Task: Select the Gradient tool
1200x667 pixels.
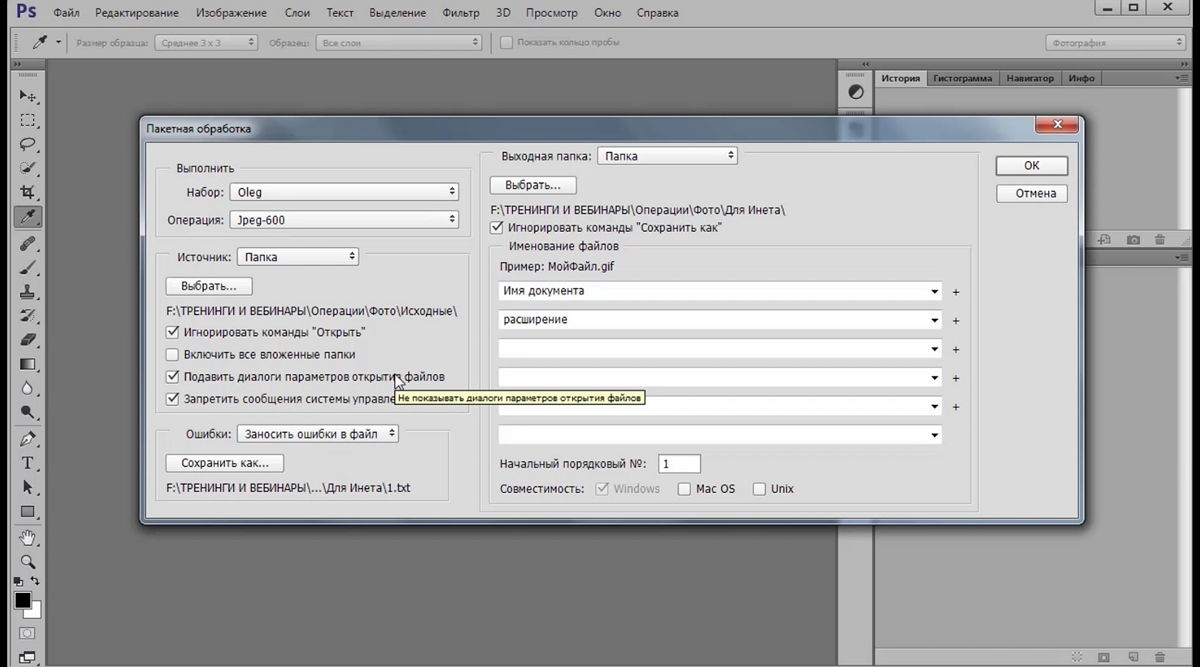Action: coord(28,364)
